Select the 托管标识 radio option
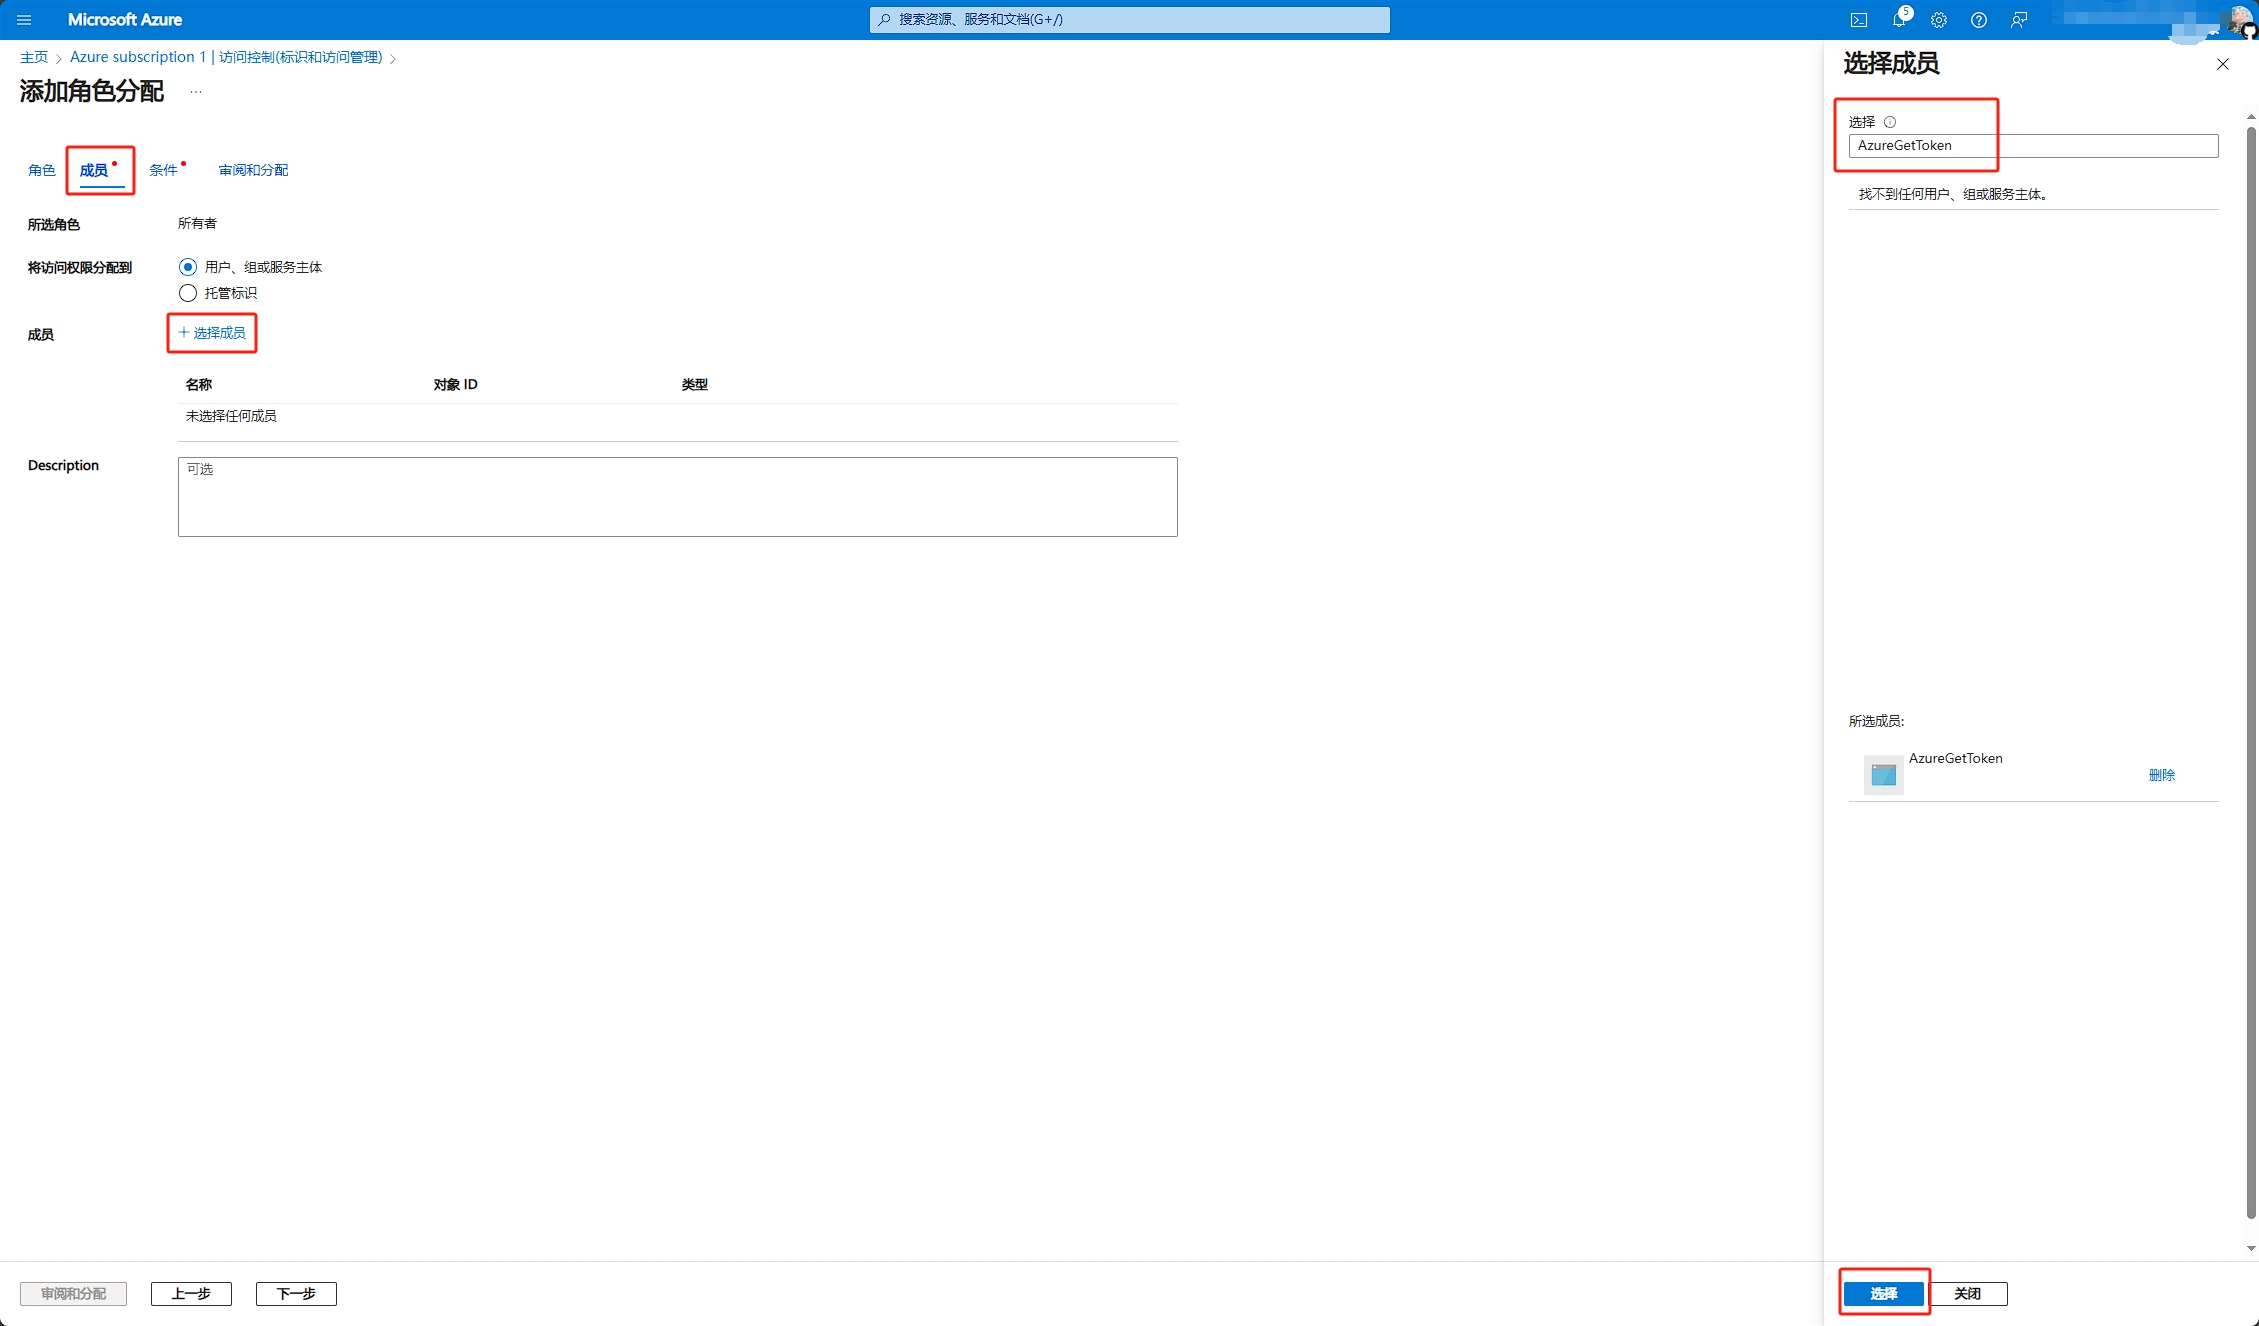2259x1326 pixels. point(188,293)
